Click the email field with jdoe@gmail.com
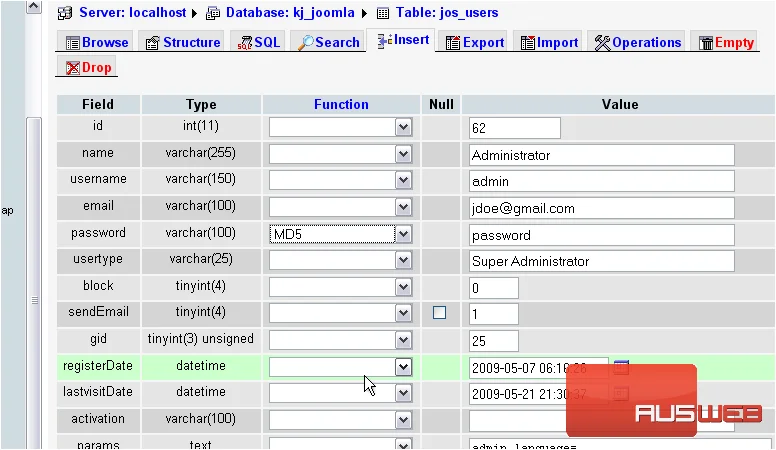The image size is (776, 450). [602, 208]
